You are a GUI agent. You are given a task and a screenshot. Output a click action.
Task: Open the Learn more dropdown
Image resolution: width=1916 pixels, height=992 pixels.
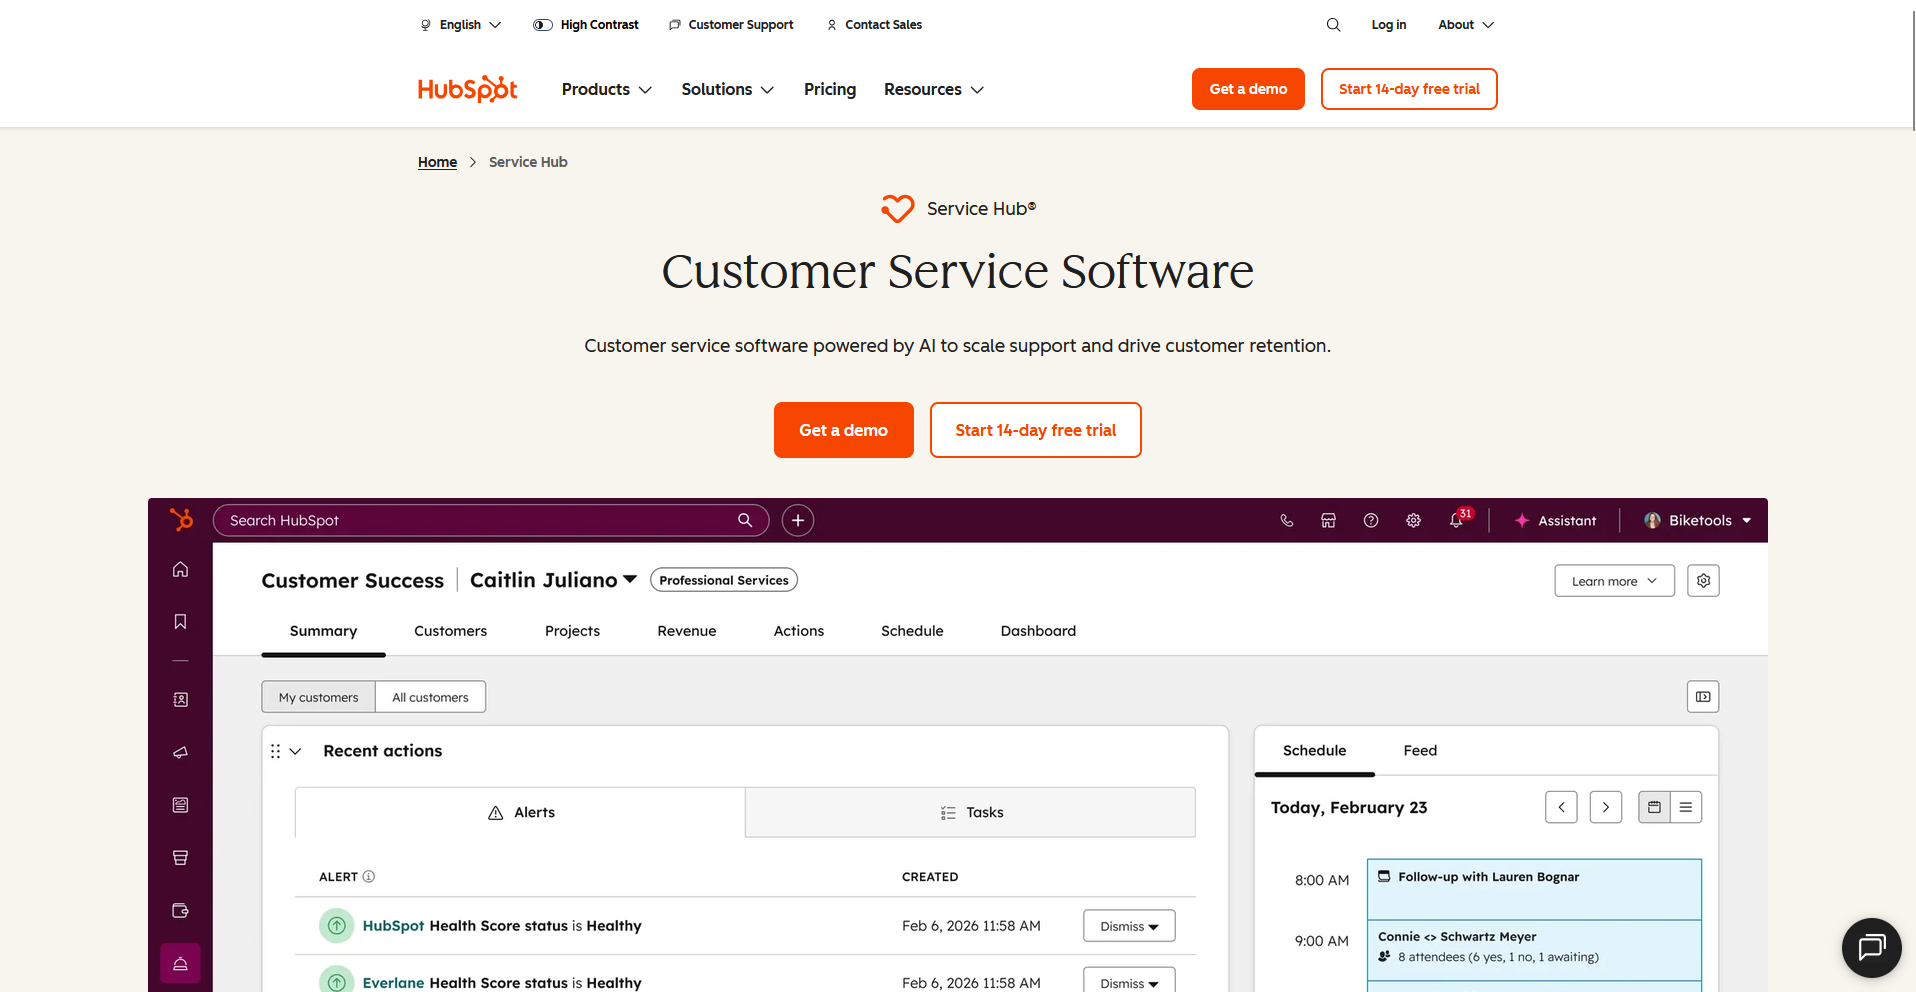tap(1614, 581)
